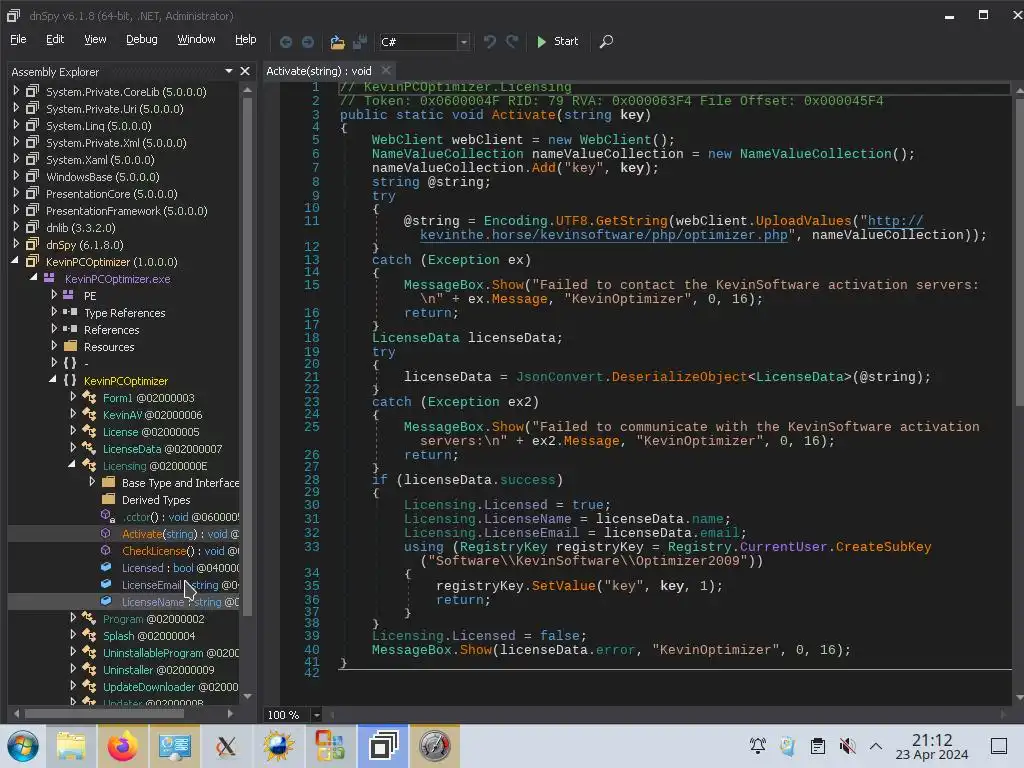Screen dimensions: 1024x768
Task: Click Assembly Explorer horizontal scrollbar thumb
Action: tap(103, 713)
